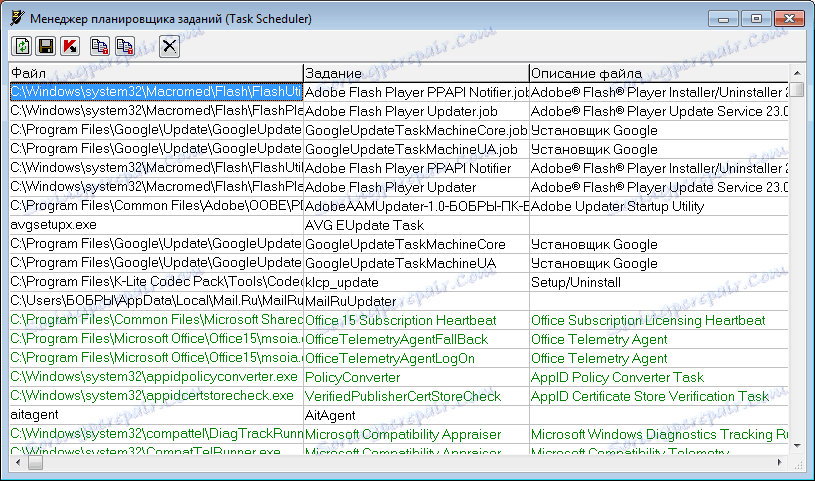The image size is (815, 481).
Task: Select the Microsoft Shared file path cell
Action: click(x=156, y=320)
